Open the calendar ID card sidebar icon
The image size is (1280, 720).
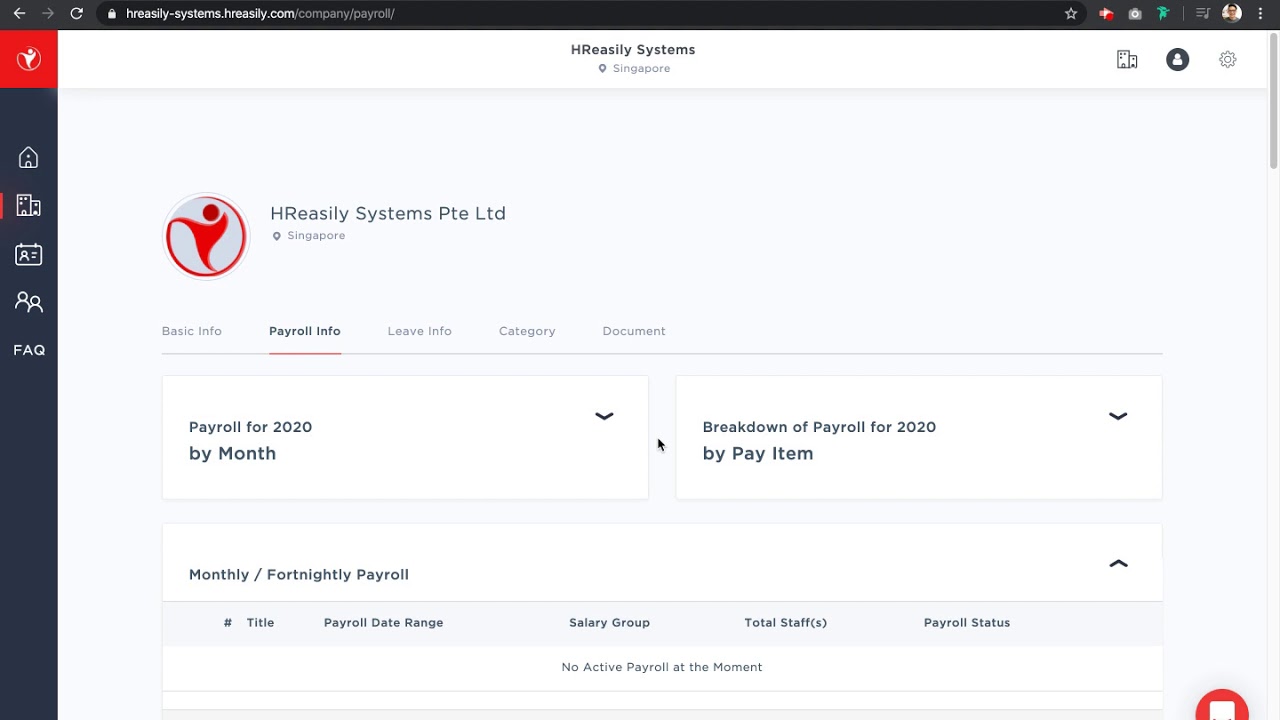[x=29, y=254]
